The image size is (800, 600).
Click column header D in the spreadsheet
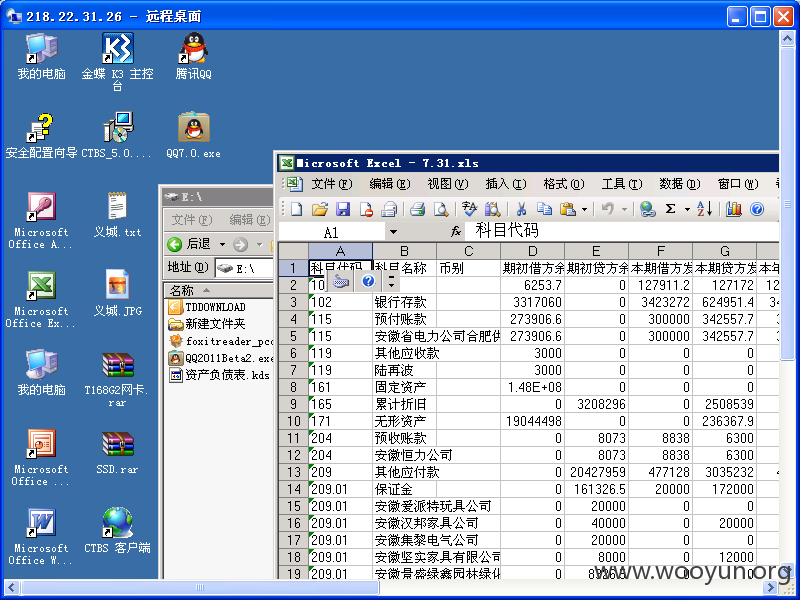coord(533,251)
